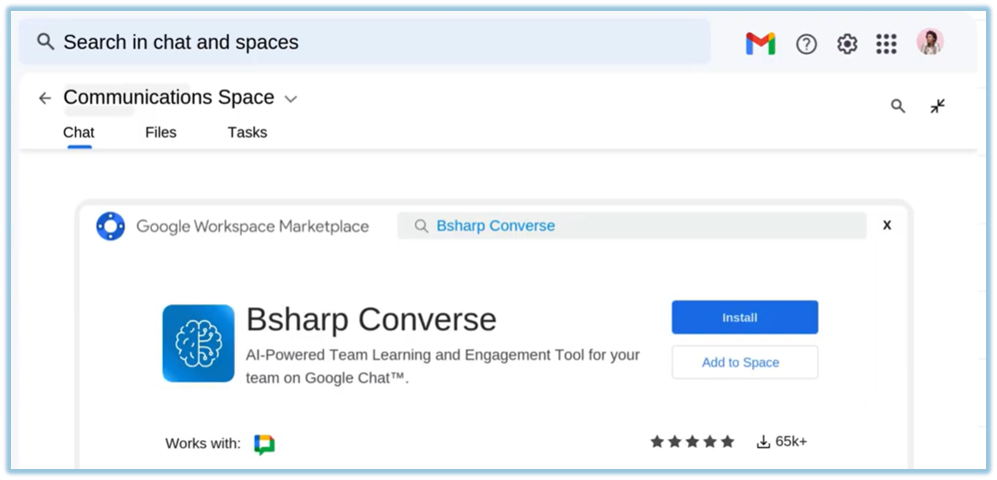Click the Google Chat works-with icon
Image resolution: width=997 pixels, height=480 pixels.
[264, 444]
